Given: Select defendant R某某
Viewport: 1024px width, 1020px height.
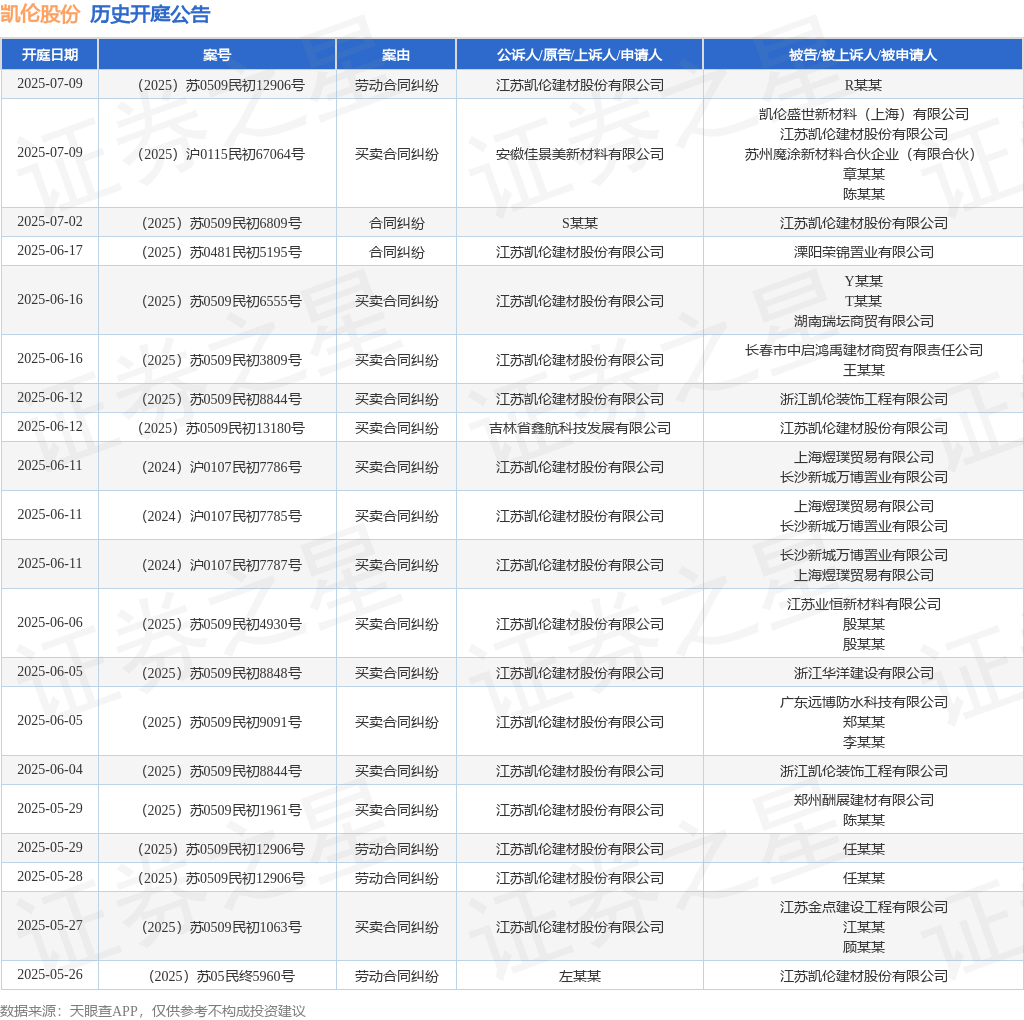Looking at the screenshot, I should pyautogui.click(x=863, y=86).
